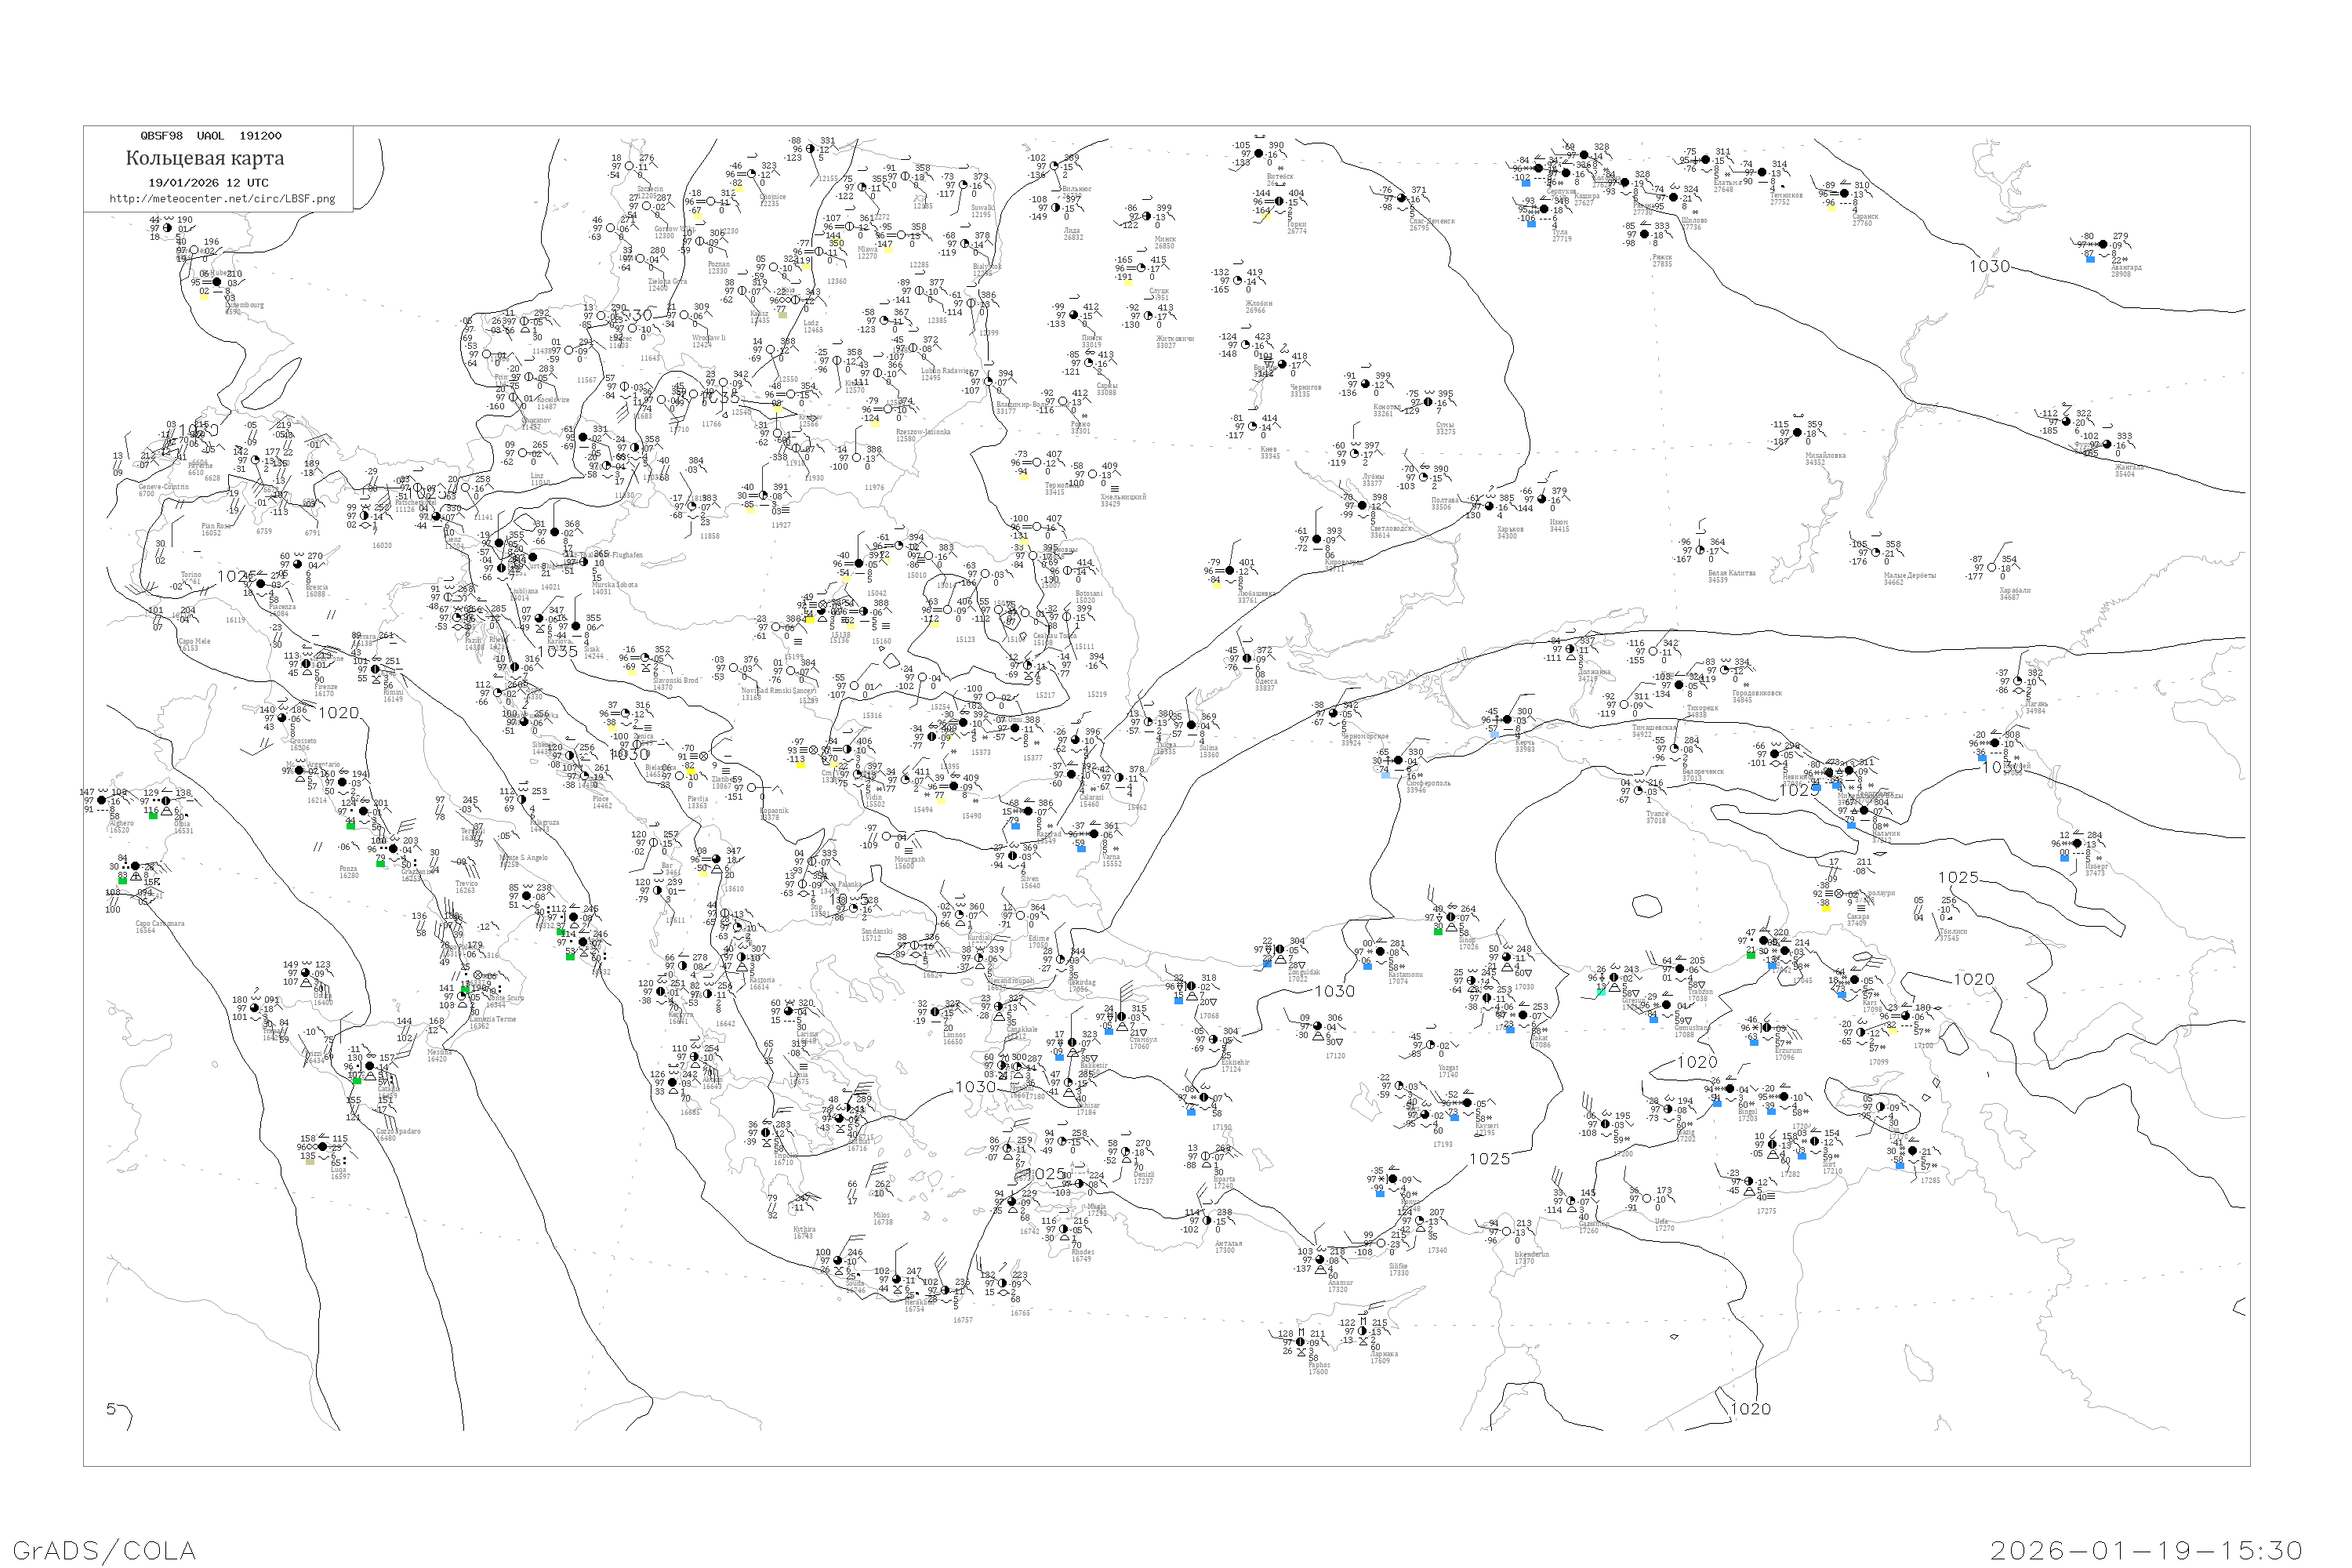
Task: Click the meteocenter.net LBSF.png URL
Action: 222,199
